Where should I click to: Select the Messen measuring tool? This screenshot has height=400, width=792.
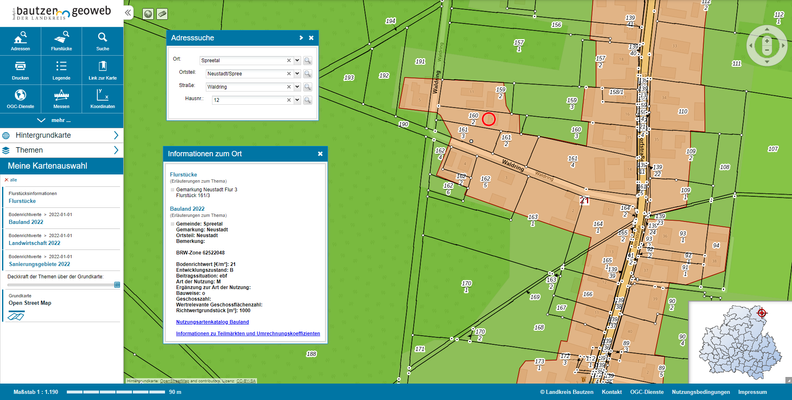pyautogui.click(x=61, y=98)
